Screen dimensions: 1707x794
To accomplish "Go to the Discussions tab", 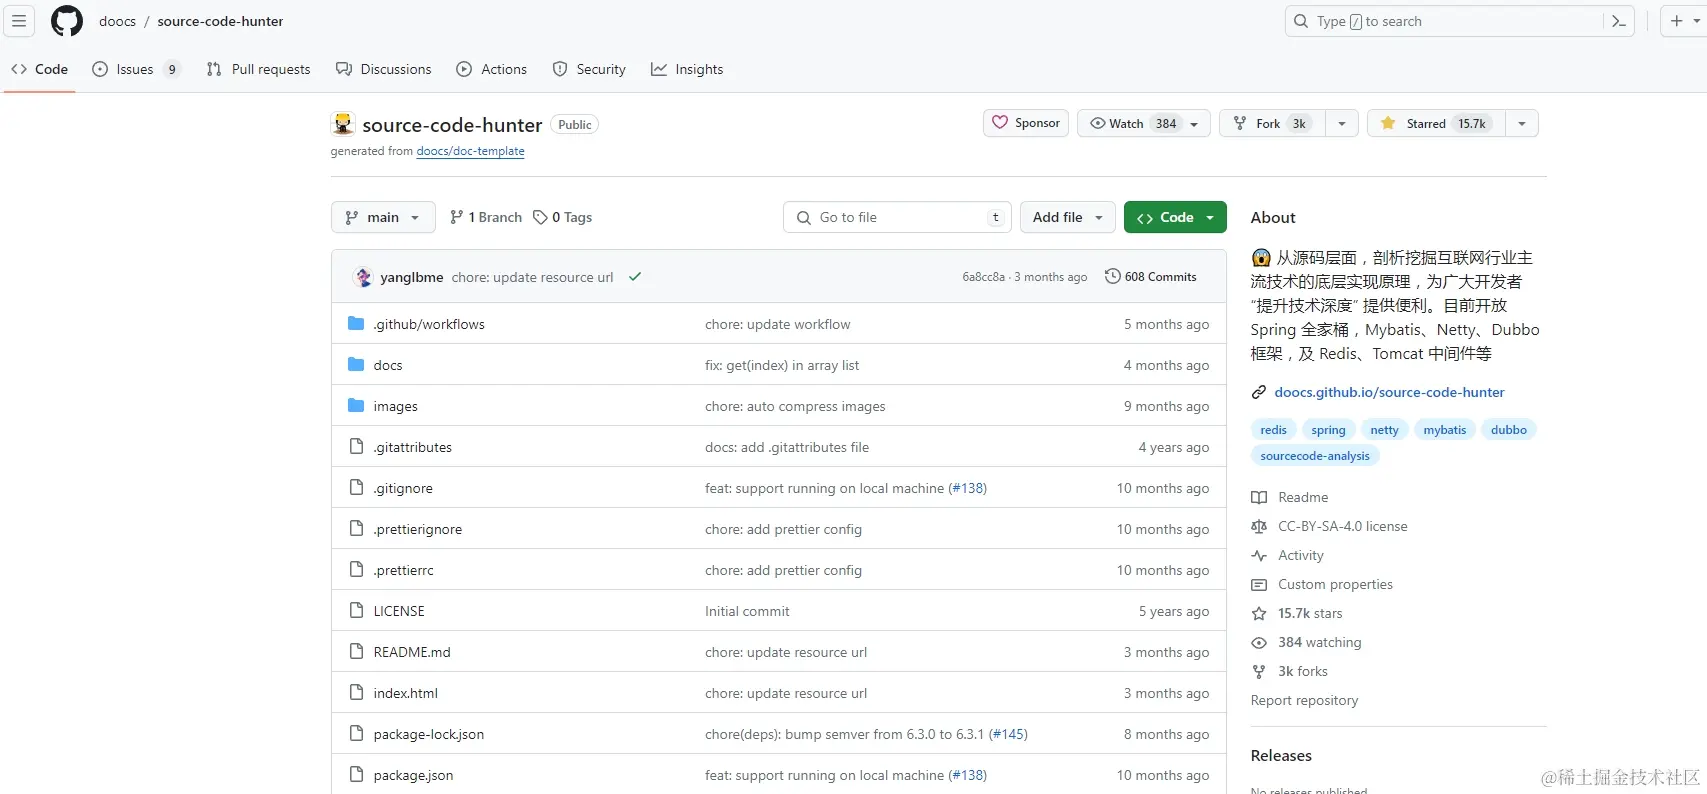I will (x=384, y=69).
